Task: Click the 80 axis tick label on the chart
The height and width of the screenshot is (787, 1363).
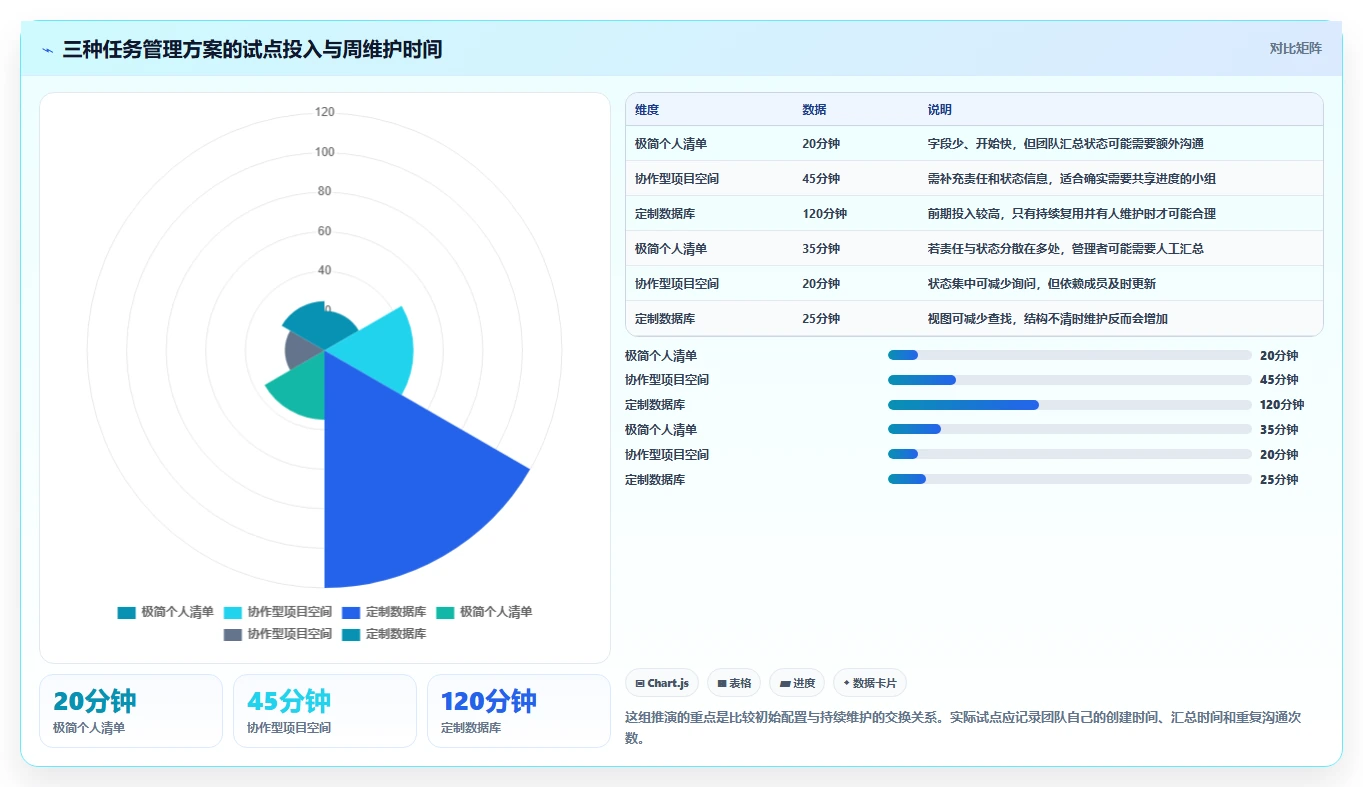Action: point(325,191)
